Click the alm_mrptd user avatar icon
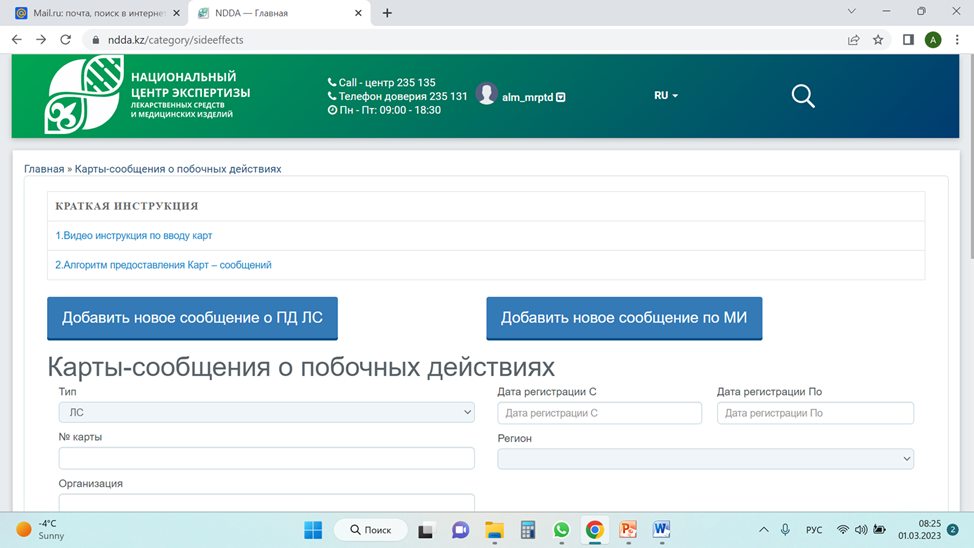This screenshot has width=974, height=548. tap(486, 94)
